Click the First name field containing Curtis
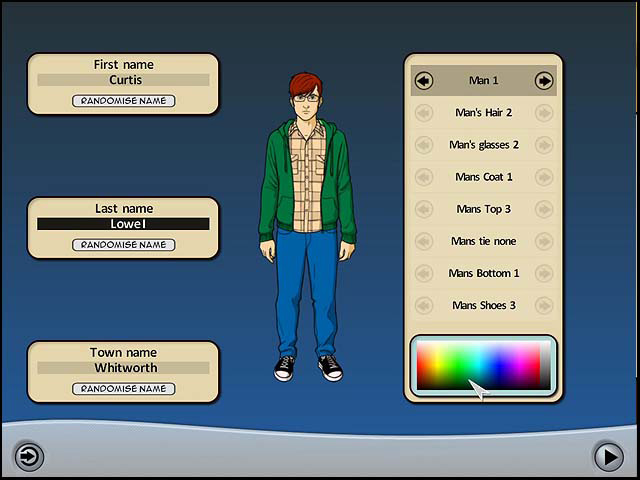The height and width of the screenshot is (480, 640). coord(123,80)
